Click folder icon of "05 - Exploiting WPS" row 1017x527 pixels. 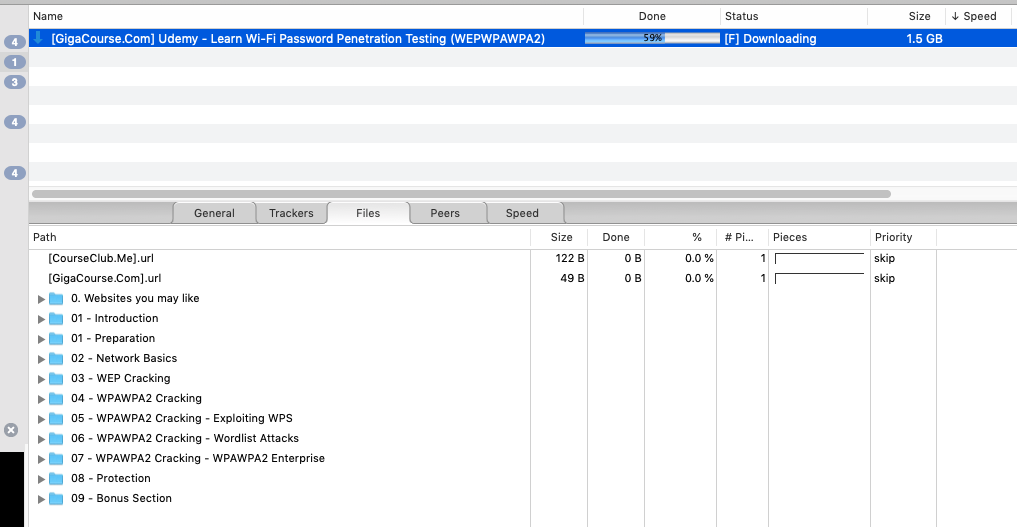click(56, 419)
